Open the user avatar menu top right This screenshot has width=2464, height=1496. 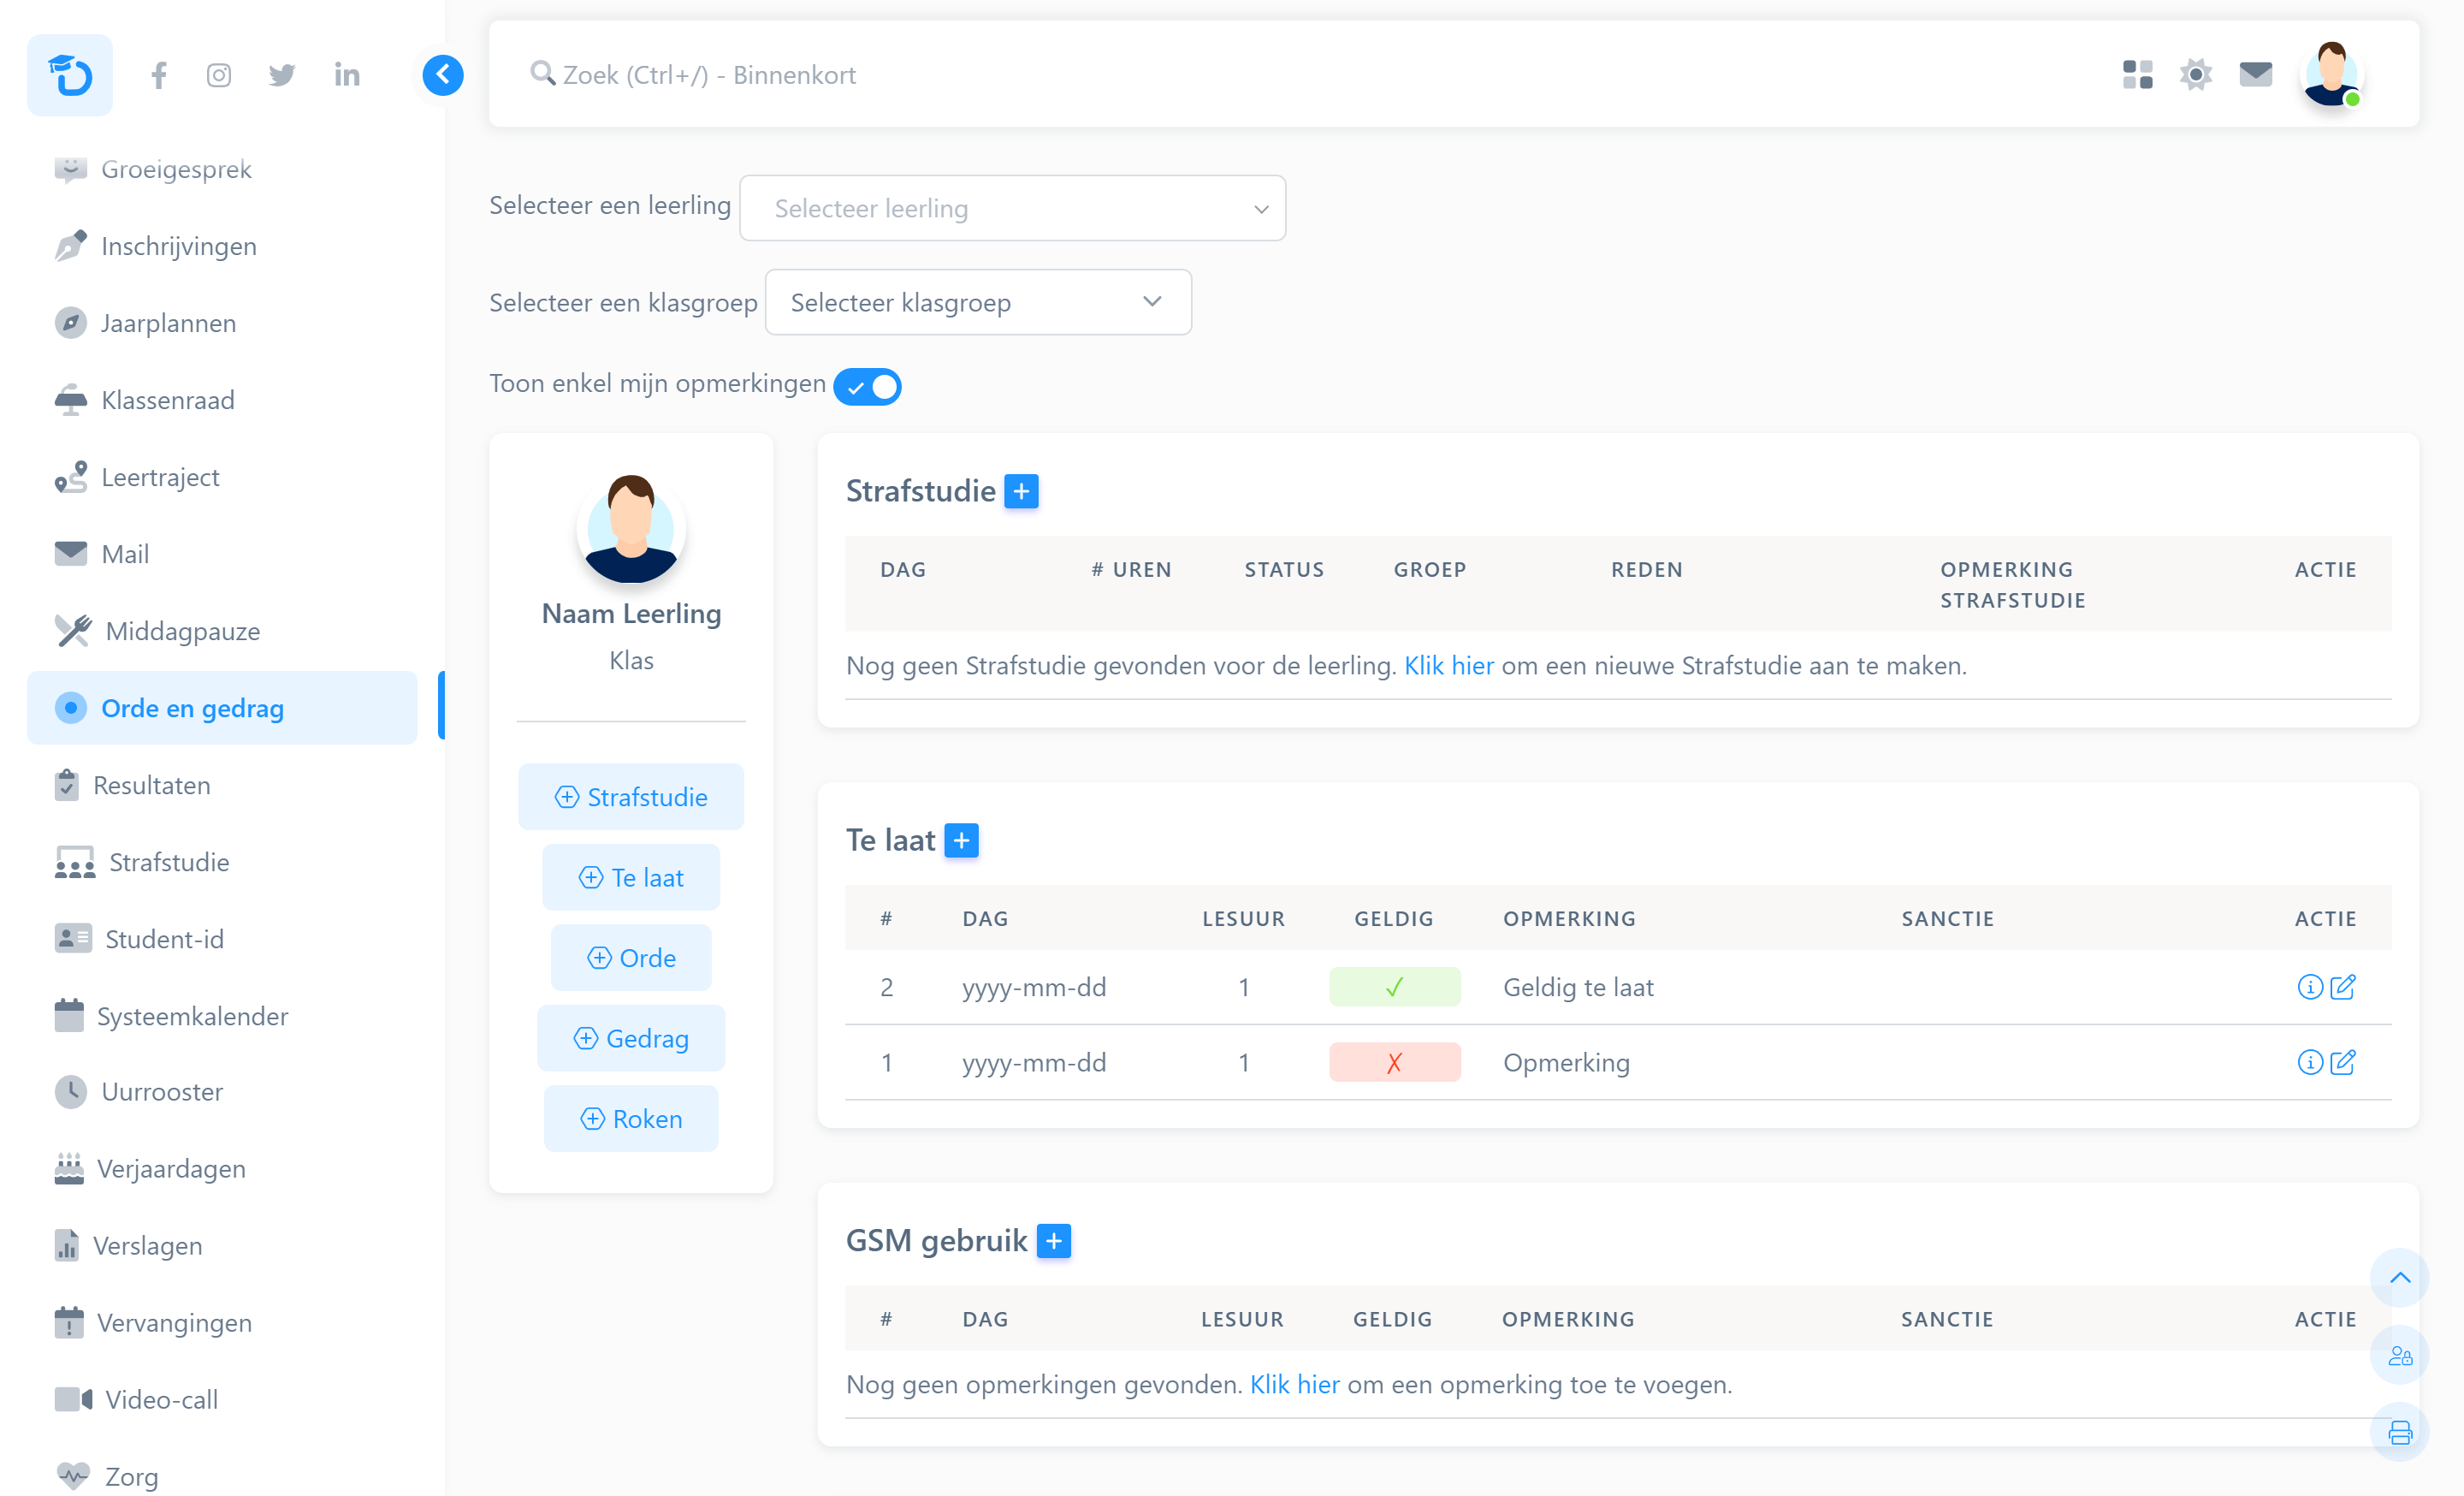click(x=2331, y=74)
